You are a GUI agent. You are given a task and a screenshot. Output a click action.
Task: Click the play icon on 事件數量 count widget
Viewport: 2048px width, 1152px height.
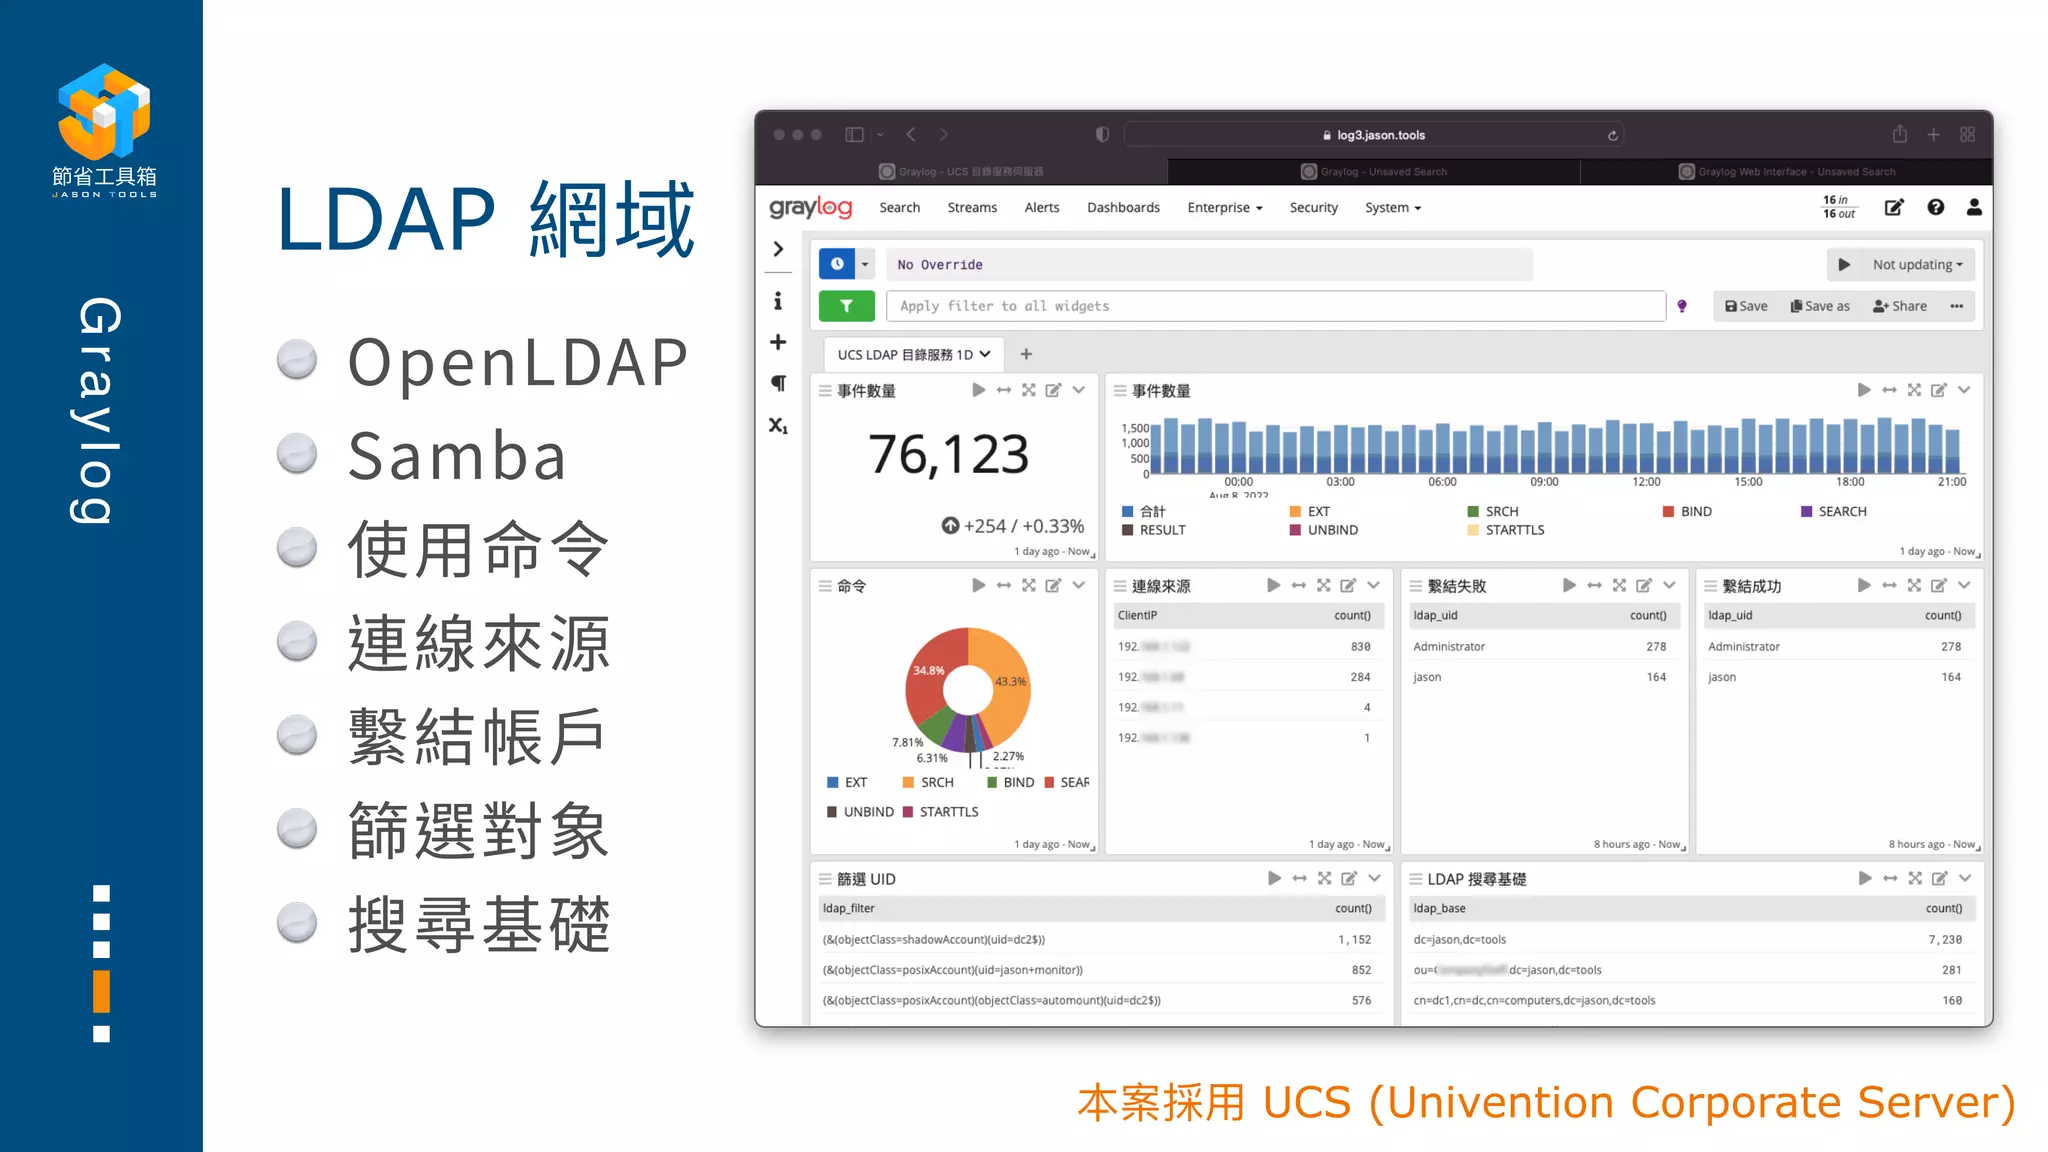[x=979, y=390]
